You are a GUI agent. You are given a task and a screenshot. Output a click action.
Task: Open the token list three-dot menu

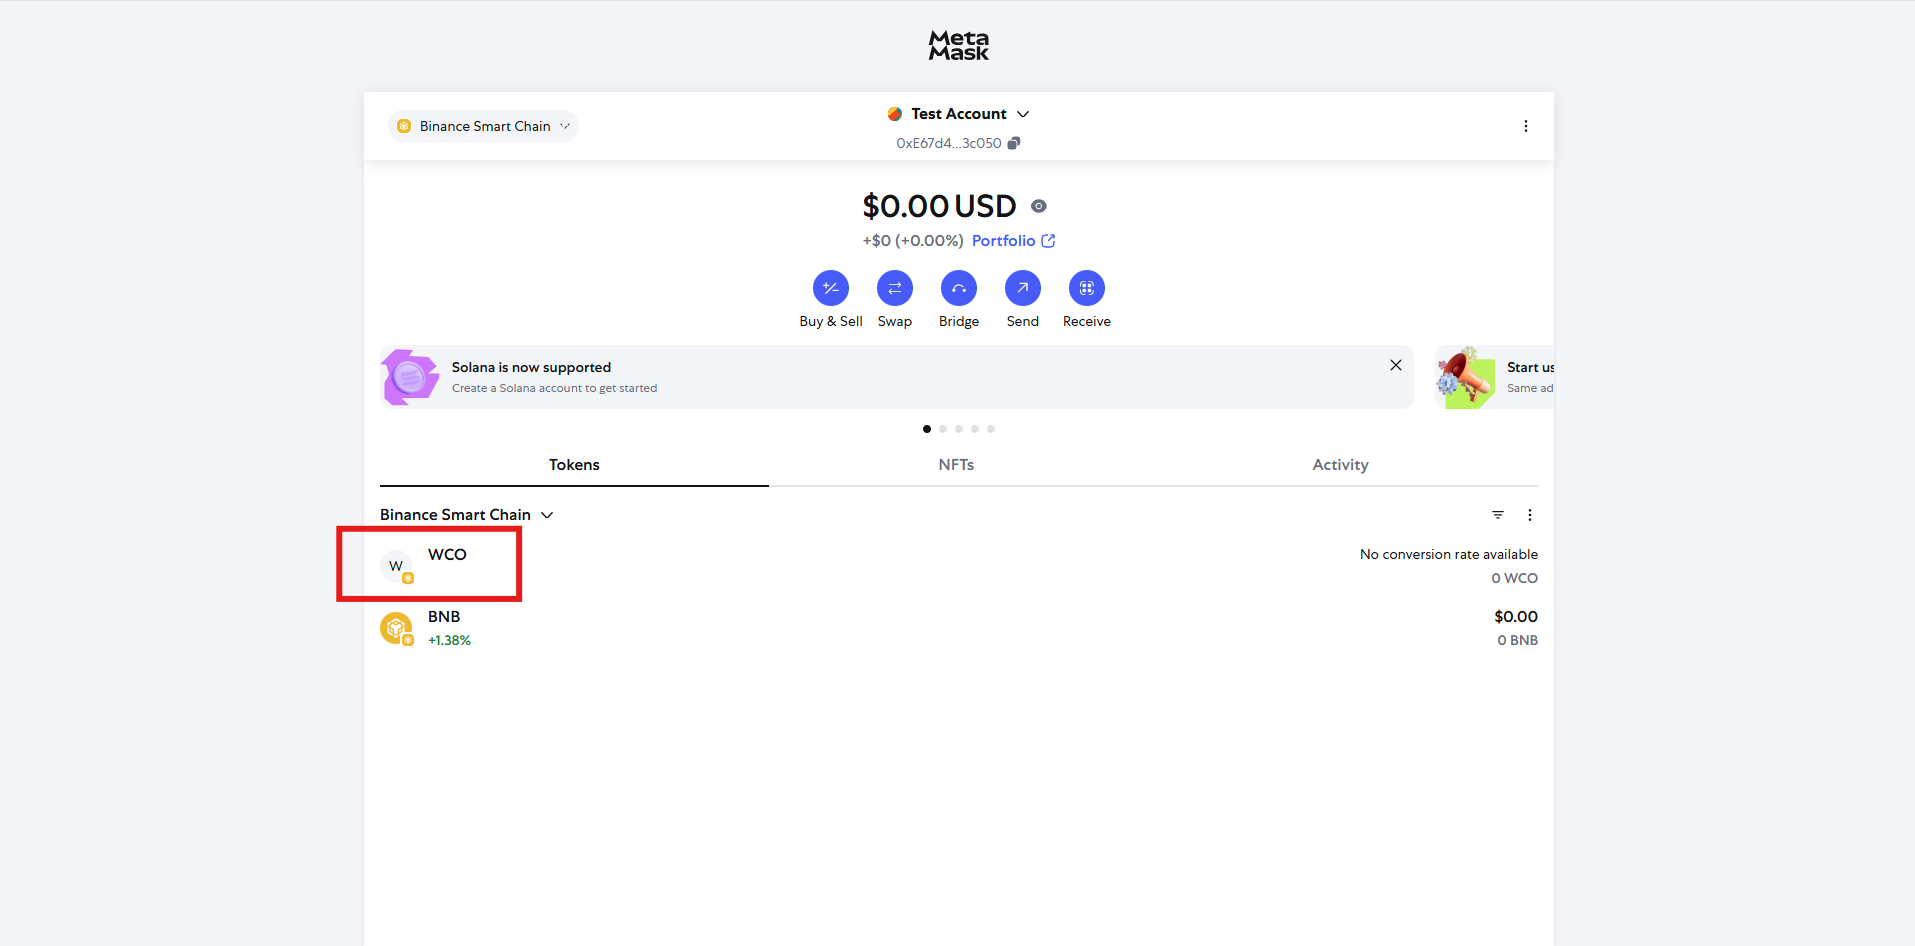coord(1529,515)
